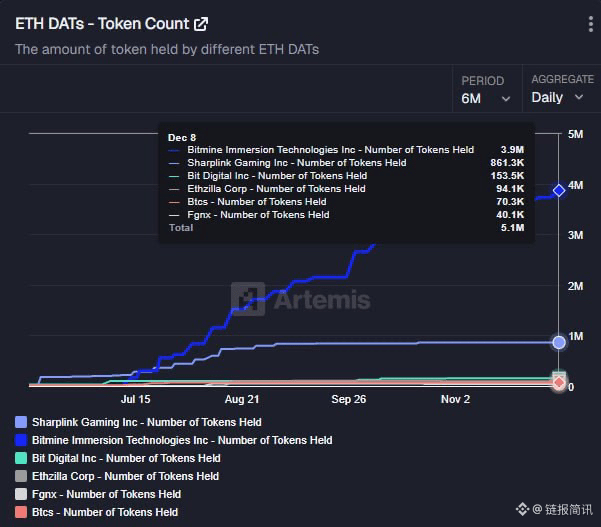The width and height of the screenshot is (601, 527).
Task: Click the Sharplink circle data point marker
Action: [x=559, y=342]
